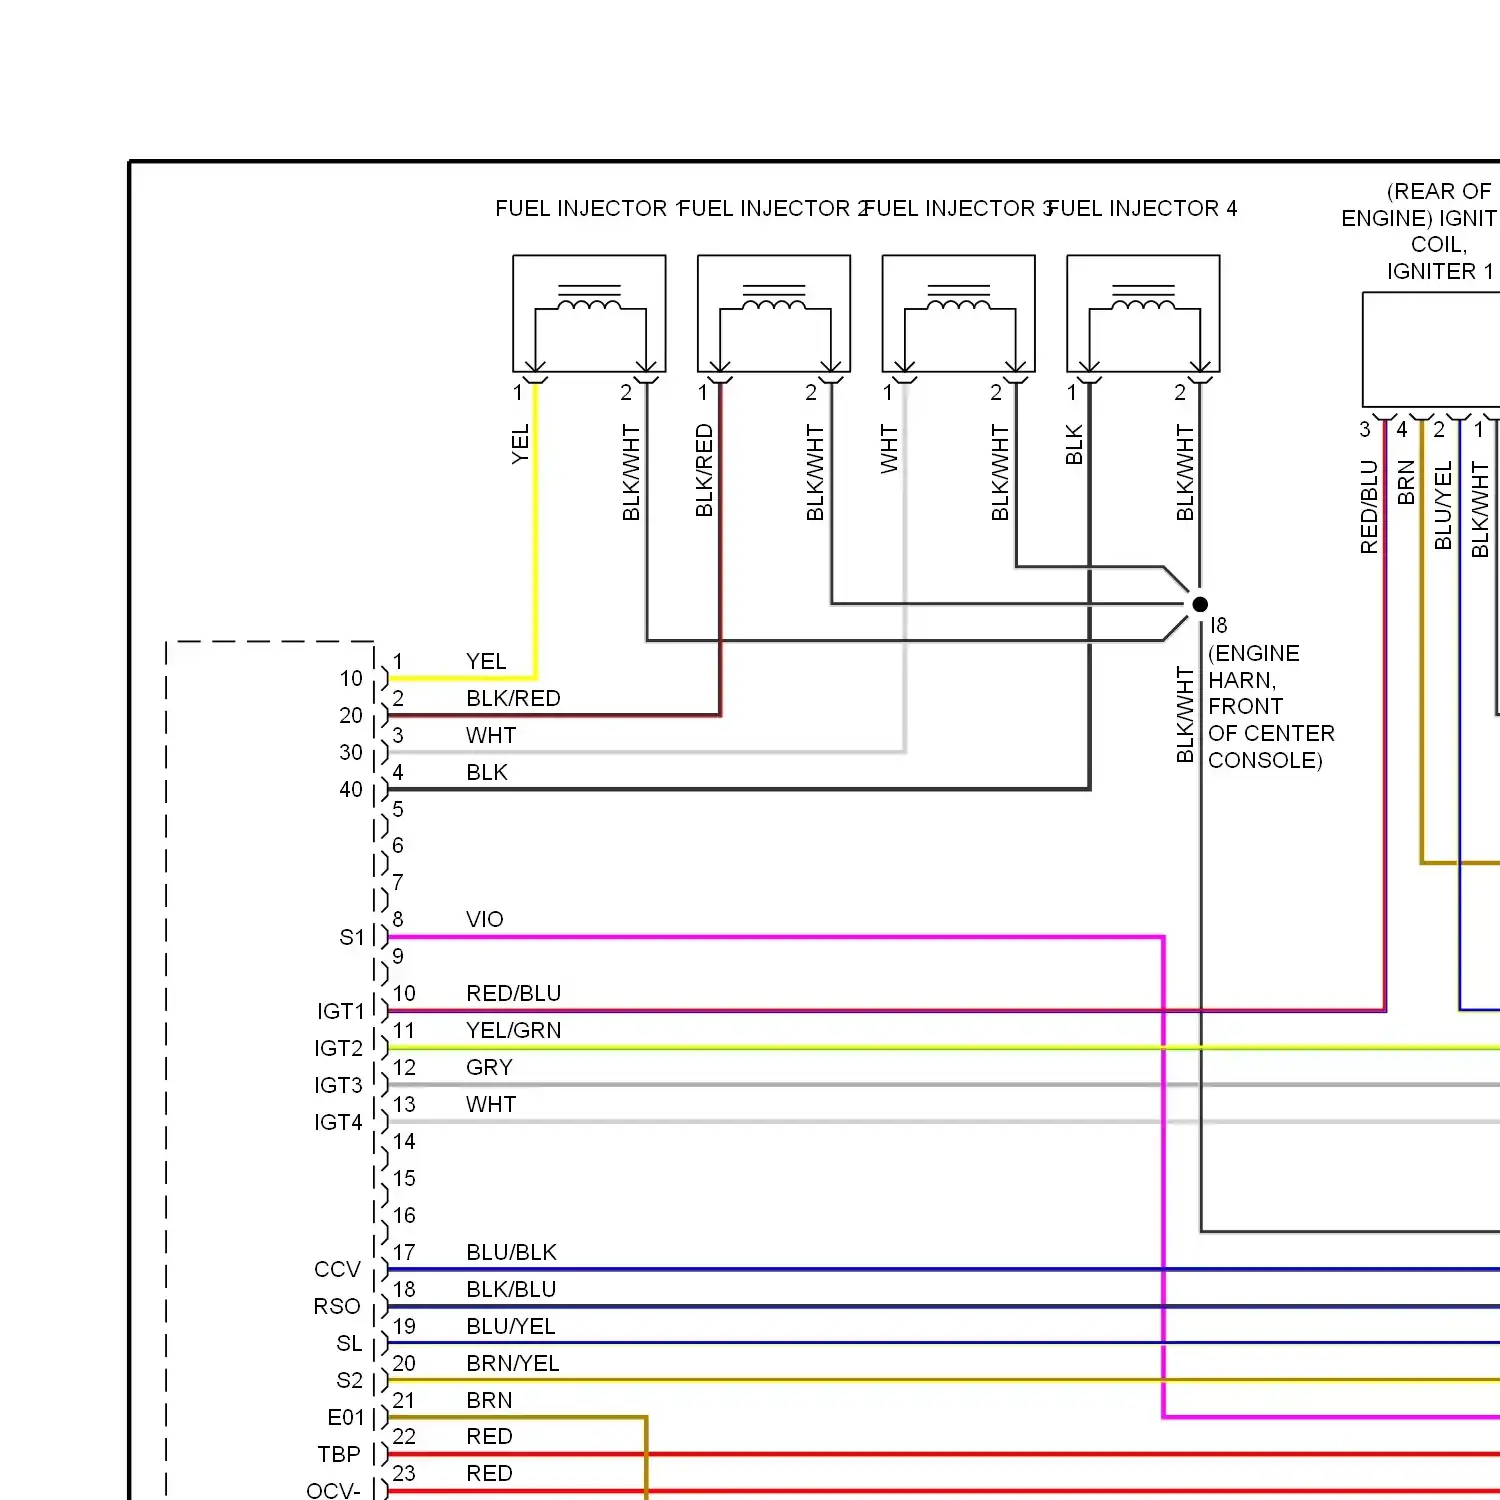Click vertical BLK/WHT label under Fuel Injector 2
Image resolution: width=1500 pixels, height=1500 pixels.
coord(815,473)
